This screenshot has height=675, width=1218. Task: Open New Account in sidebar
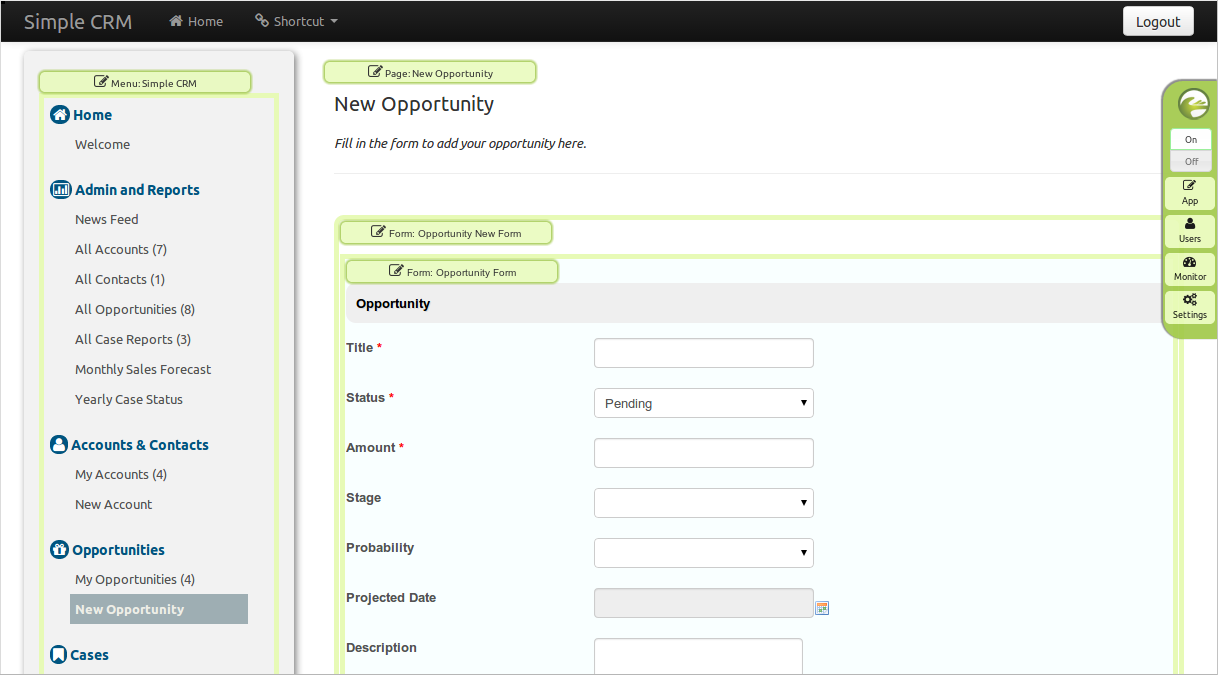114,504
